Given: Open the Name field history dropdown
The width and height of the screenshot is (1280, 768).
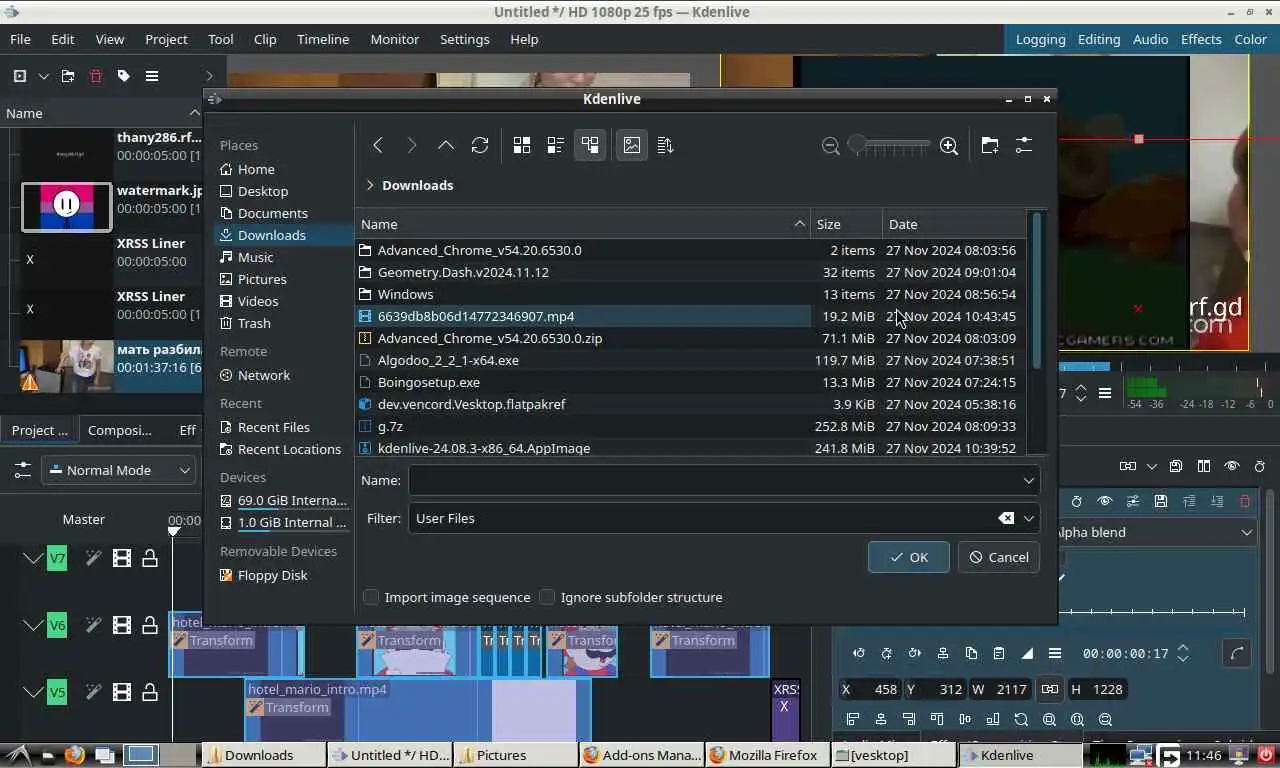Looking at the screenshot, I should coord(1029,480).
